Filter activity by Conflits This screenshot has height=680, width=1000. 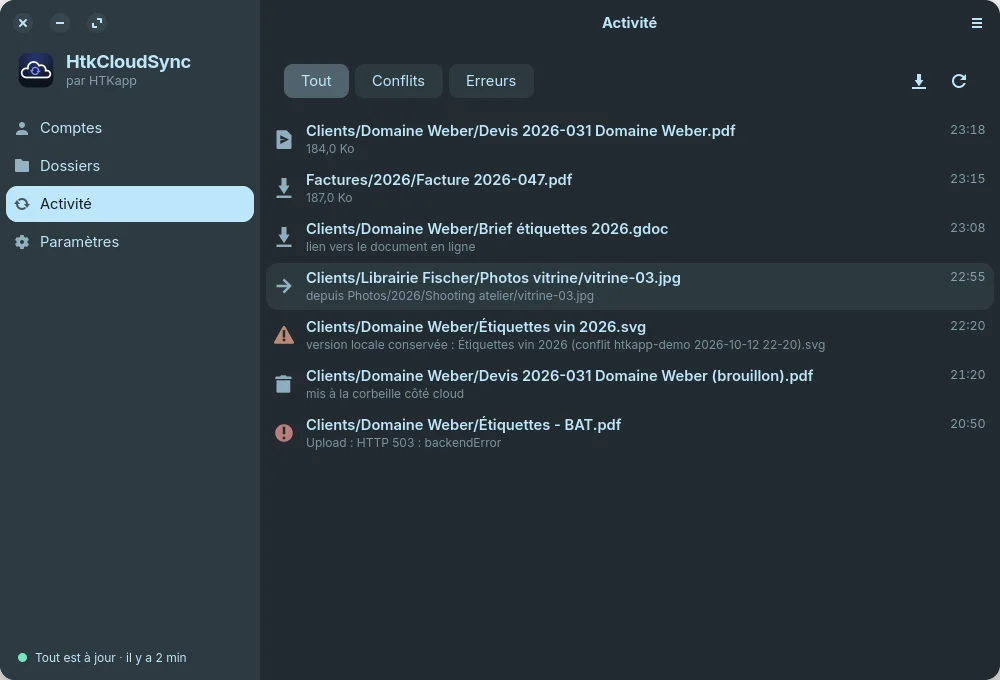[399, 81]
